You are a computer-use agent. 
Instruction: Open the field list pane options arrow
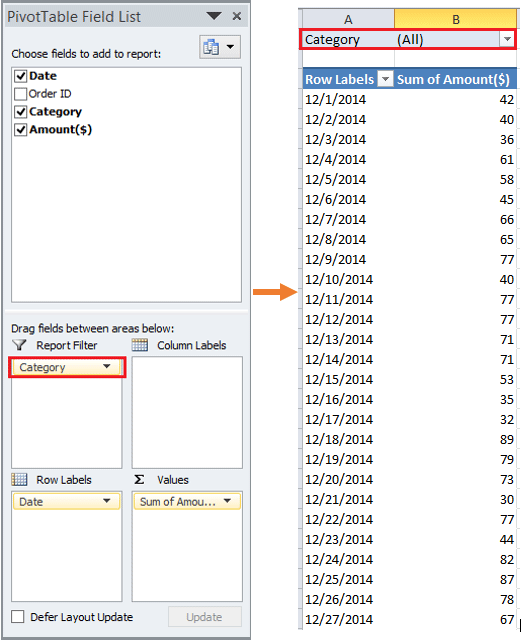click(214, 16)
